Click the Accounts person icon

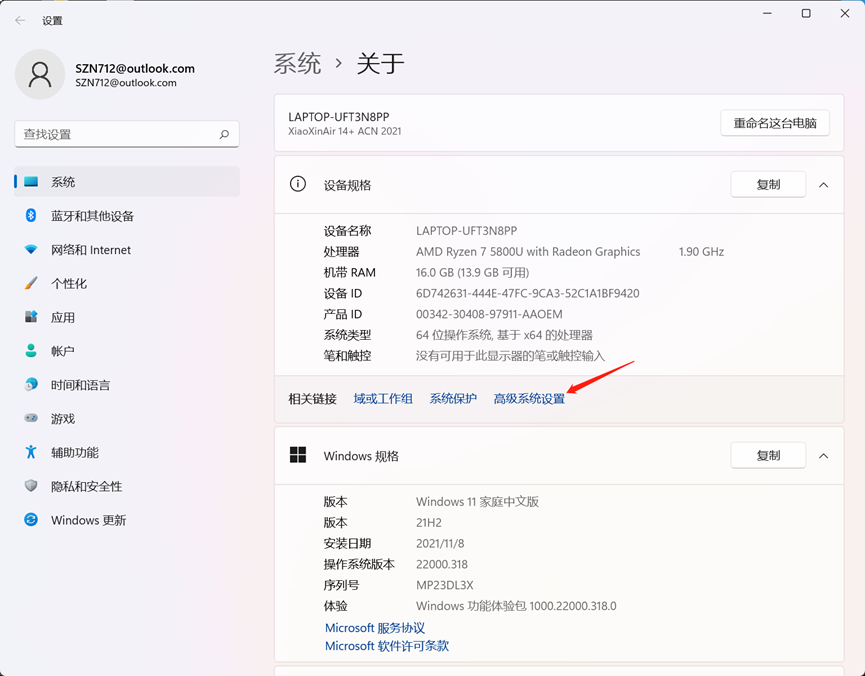31,350
